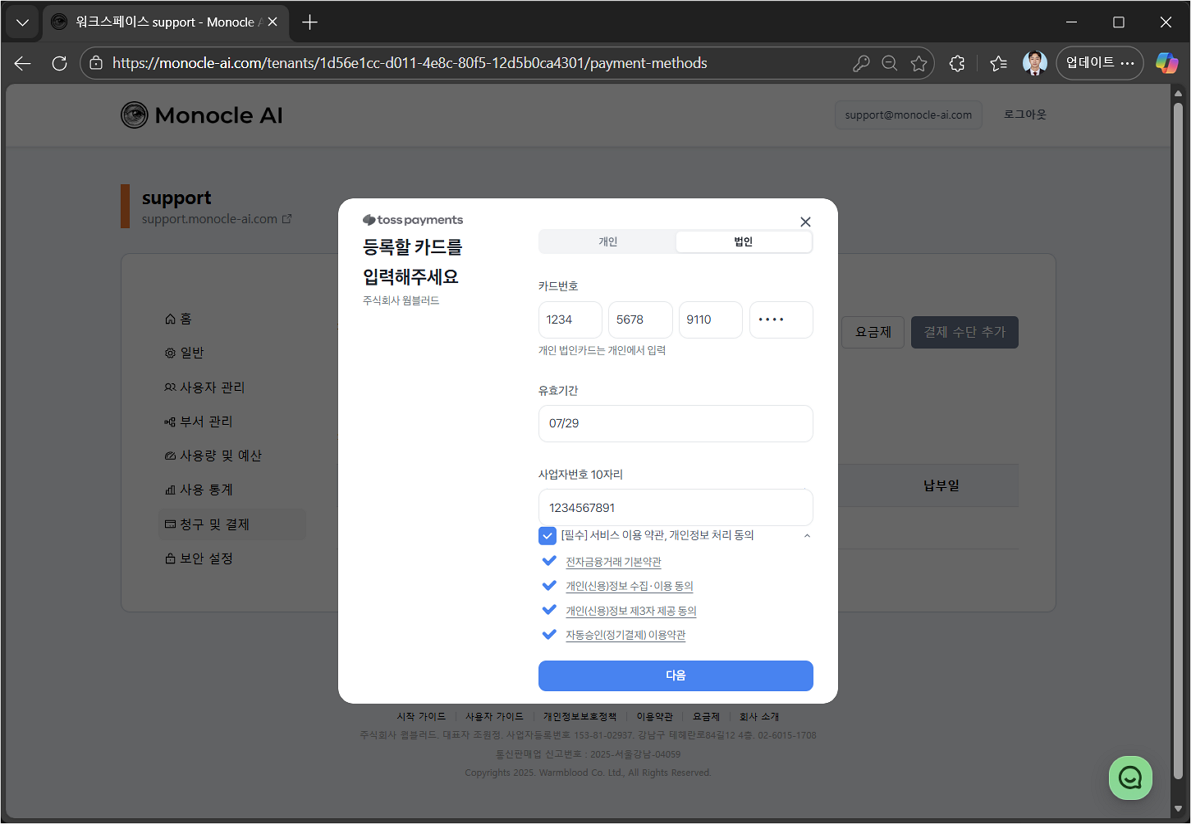This screenshot has height=824, width=1191.
Task: Open the 개인정보보호정책 footer link
Action: point(581,716)
